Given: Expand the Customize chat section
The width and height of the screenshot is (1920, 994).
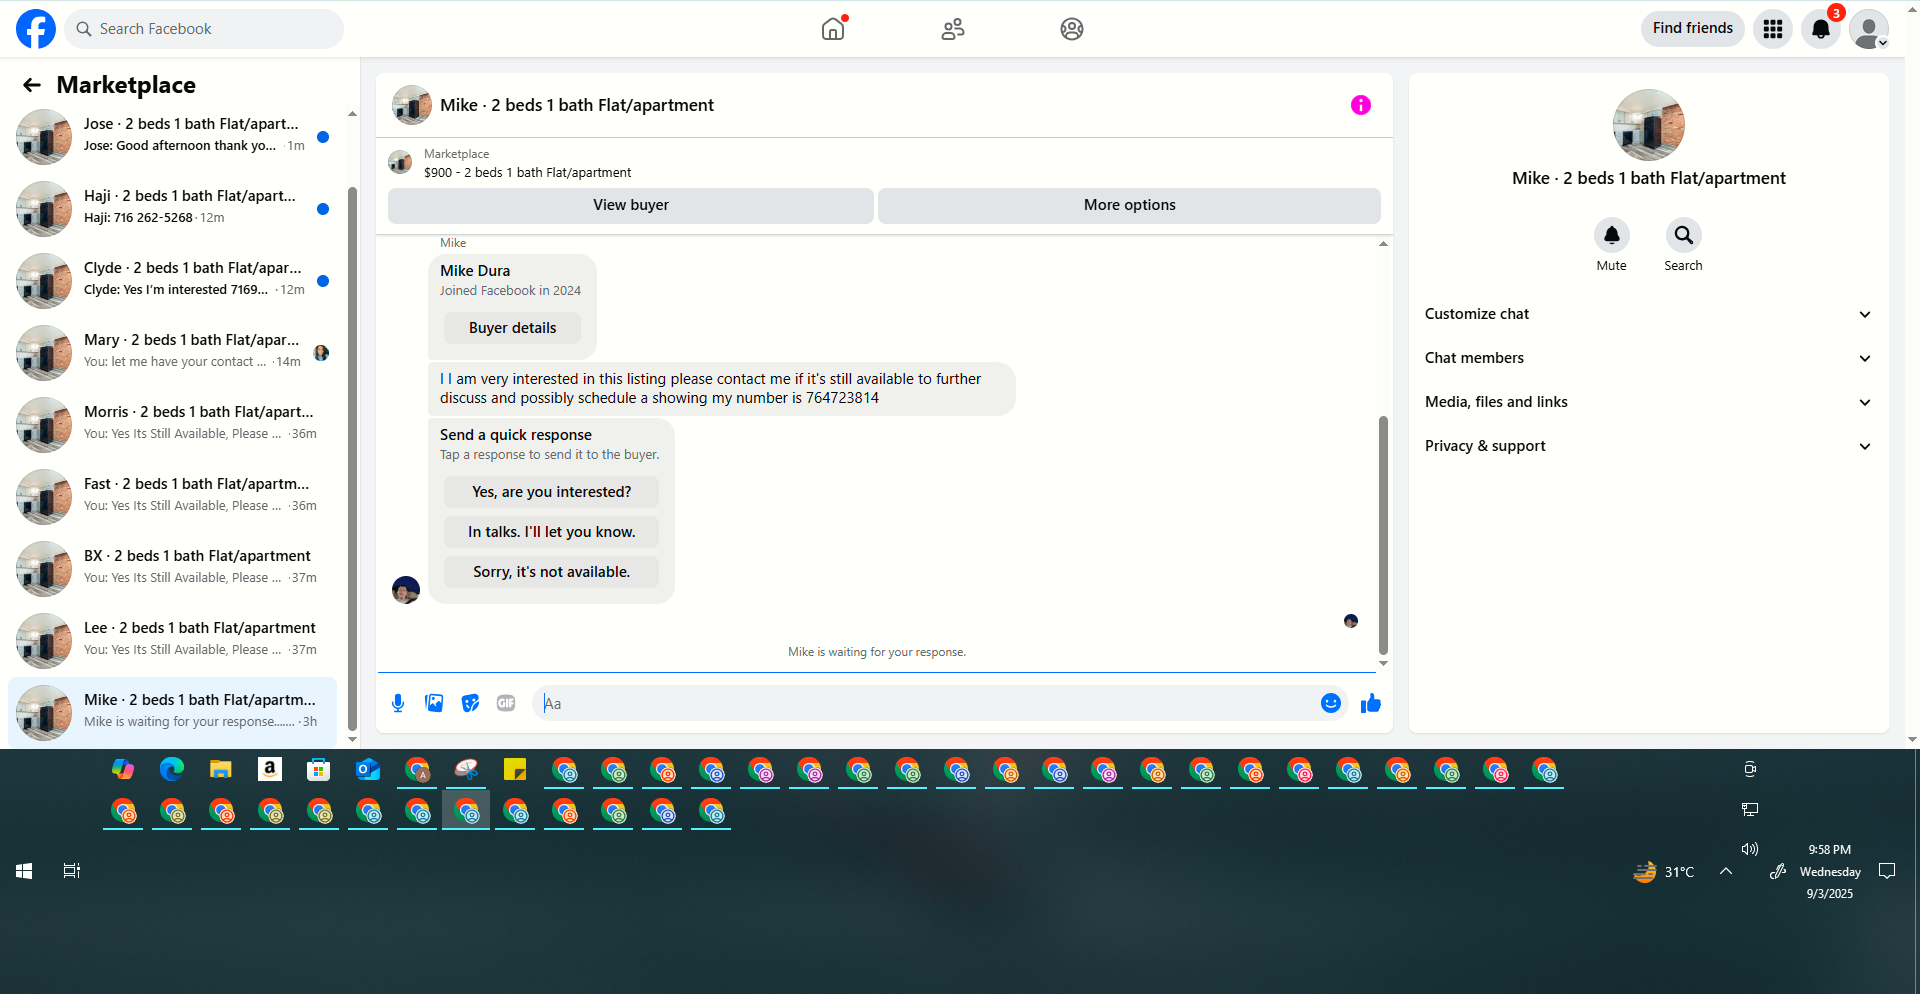Looking at the screenshot, I should (x=1649, y=314).
